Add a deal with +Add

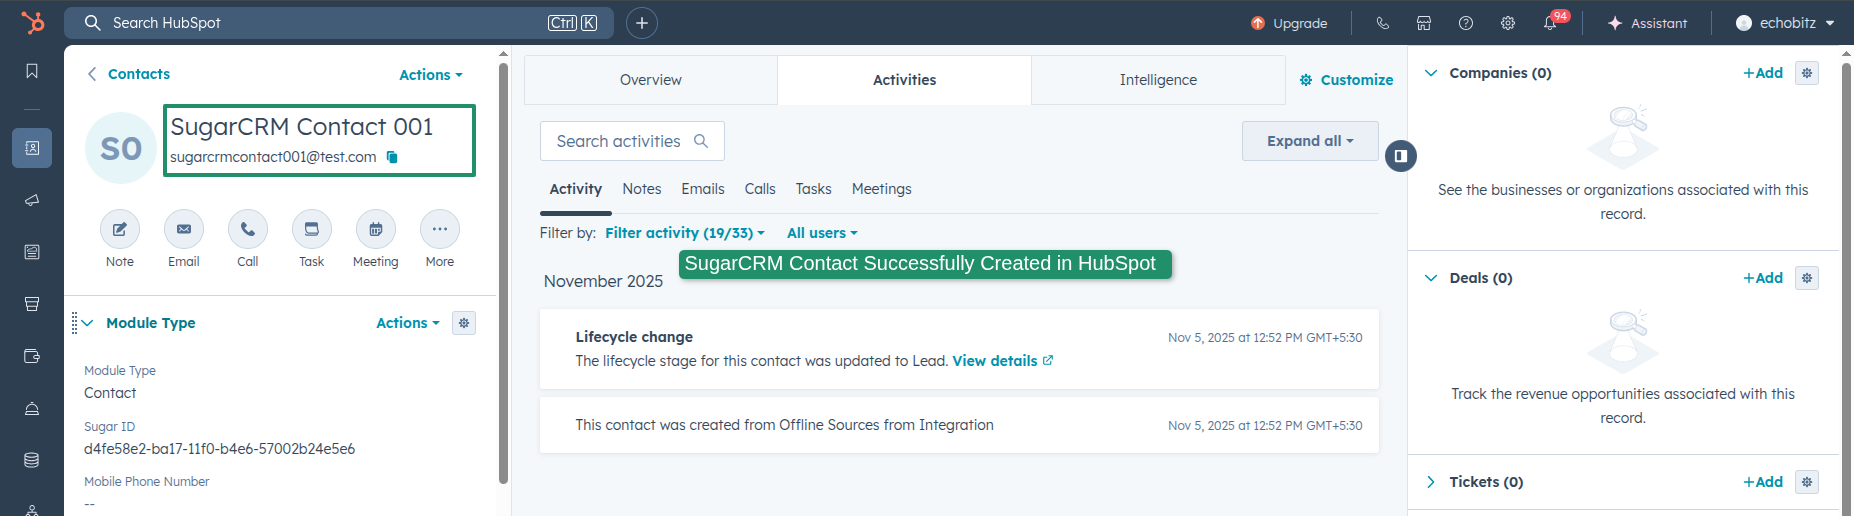click(1763, 278)
